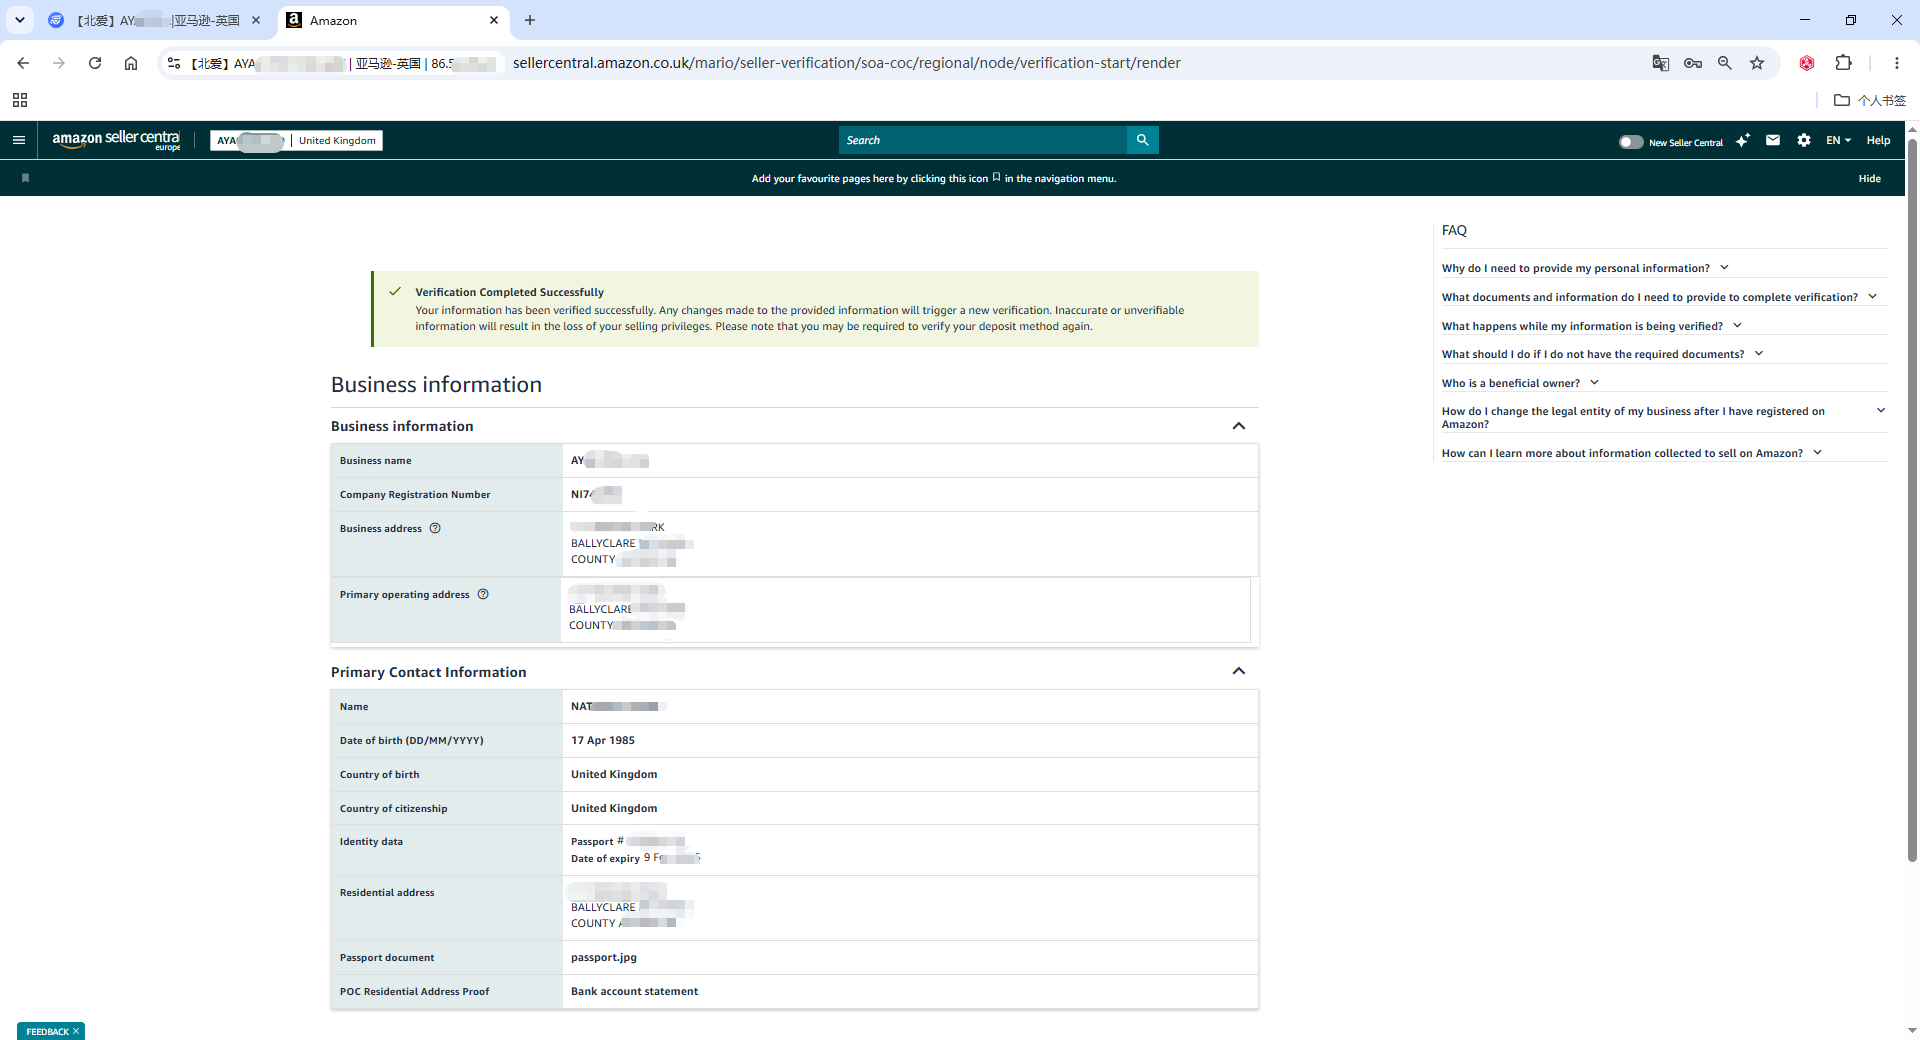1920x1040 pixels.
Task: Click browser home icon
Action: point(131,63)
